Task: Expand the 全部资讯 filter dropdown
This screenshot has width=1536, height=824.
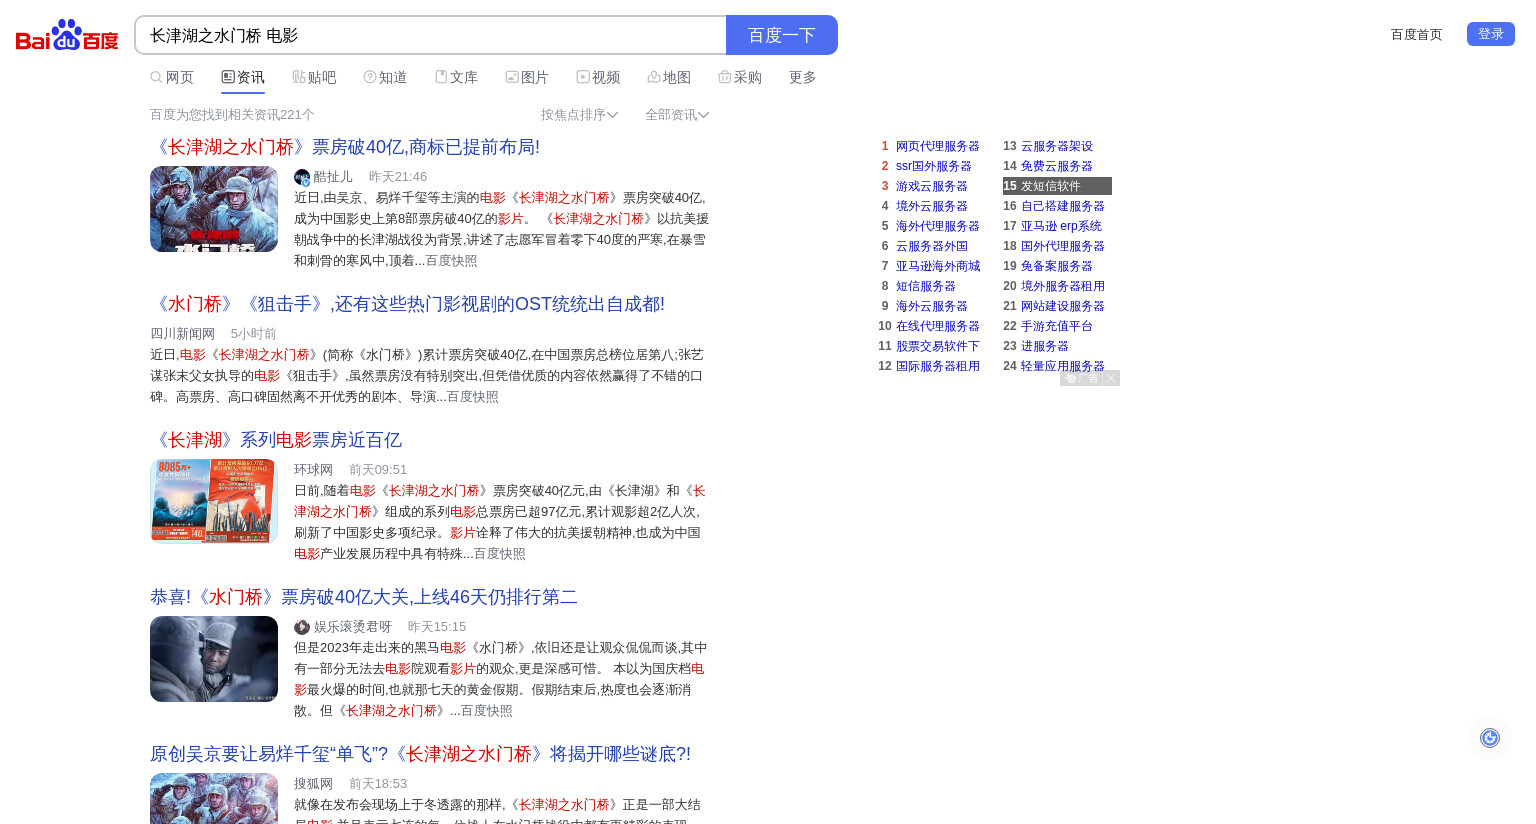Action: [677, 115]
